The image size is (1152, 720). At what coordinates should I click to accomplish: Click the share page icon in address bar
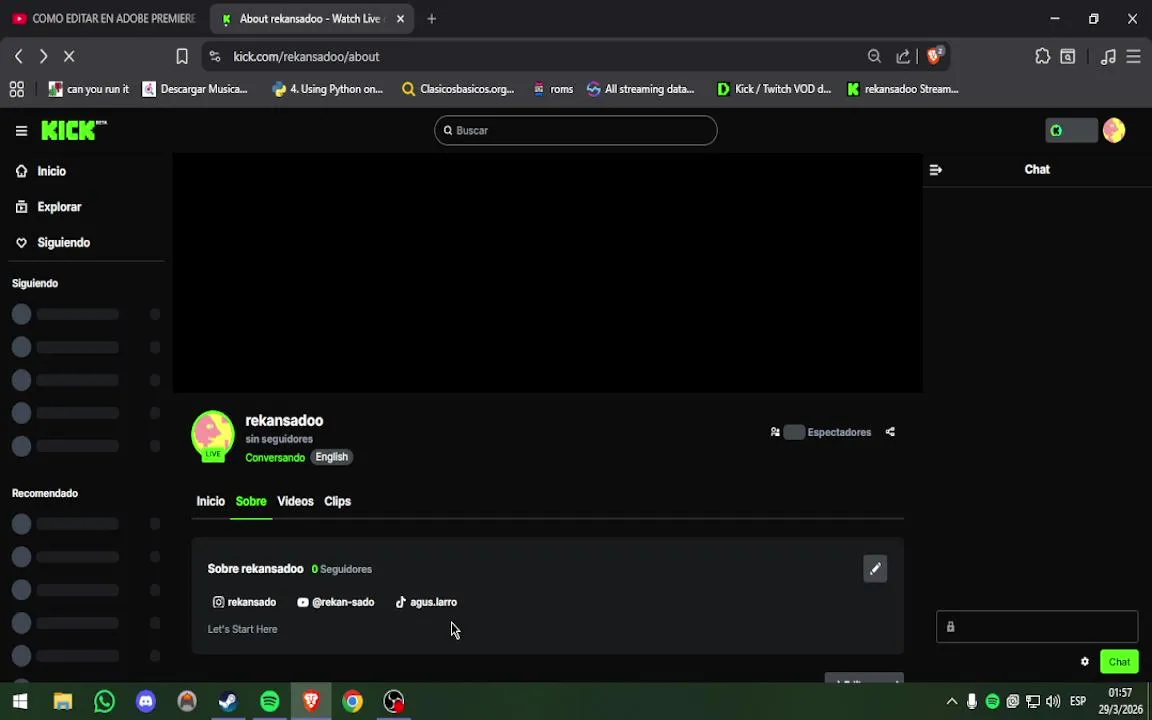click(903, 57)
